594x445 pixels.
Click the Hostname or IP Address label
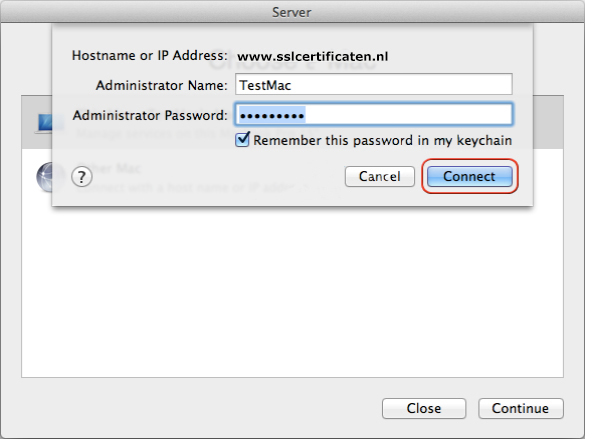(x=152, y=56)
